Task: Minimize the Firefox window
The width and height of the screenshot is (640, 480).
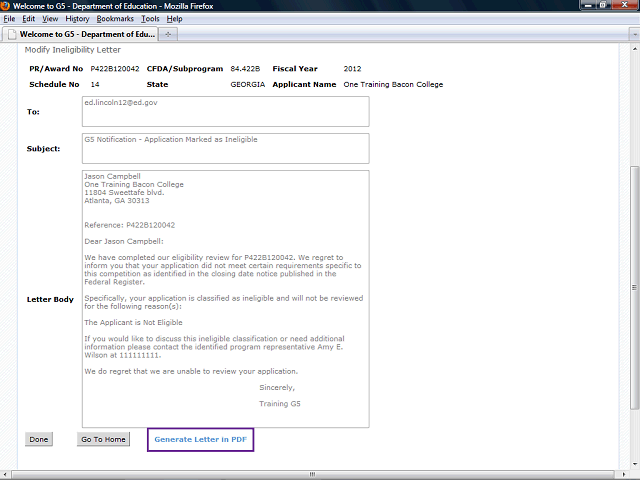Action: [588, 5]
